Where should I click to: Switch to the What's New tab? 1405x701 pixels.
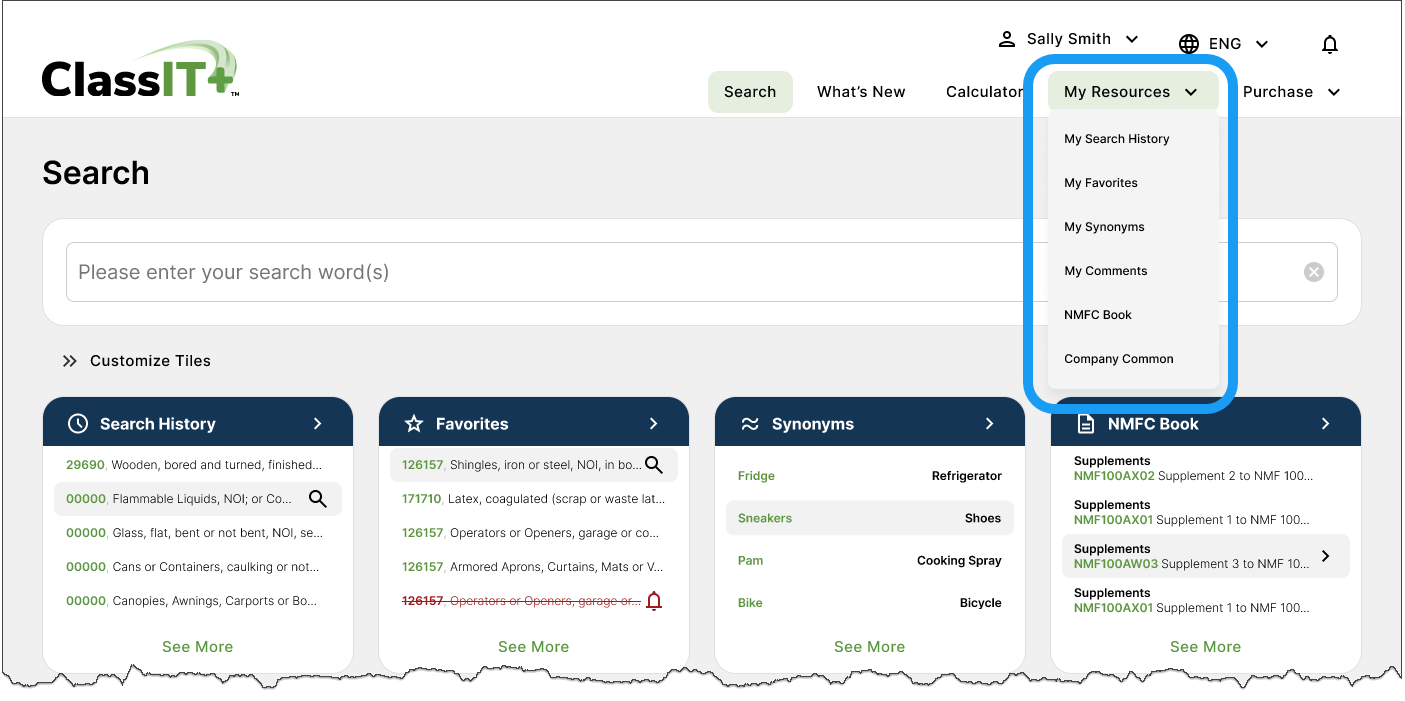click(x=861, y=91)
